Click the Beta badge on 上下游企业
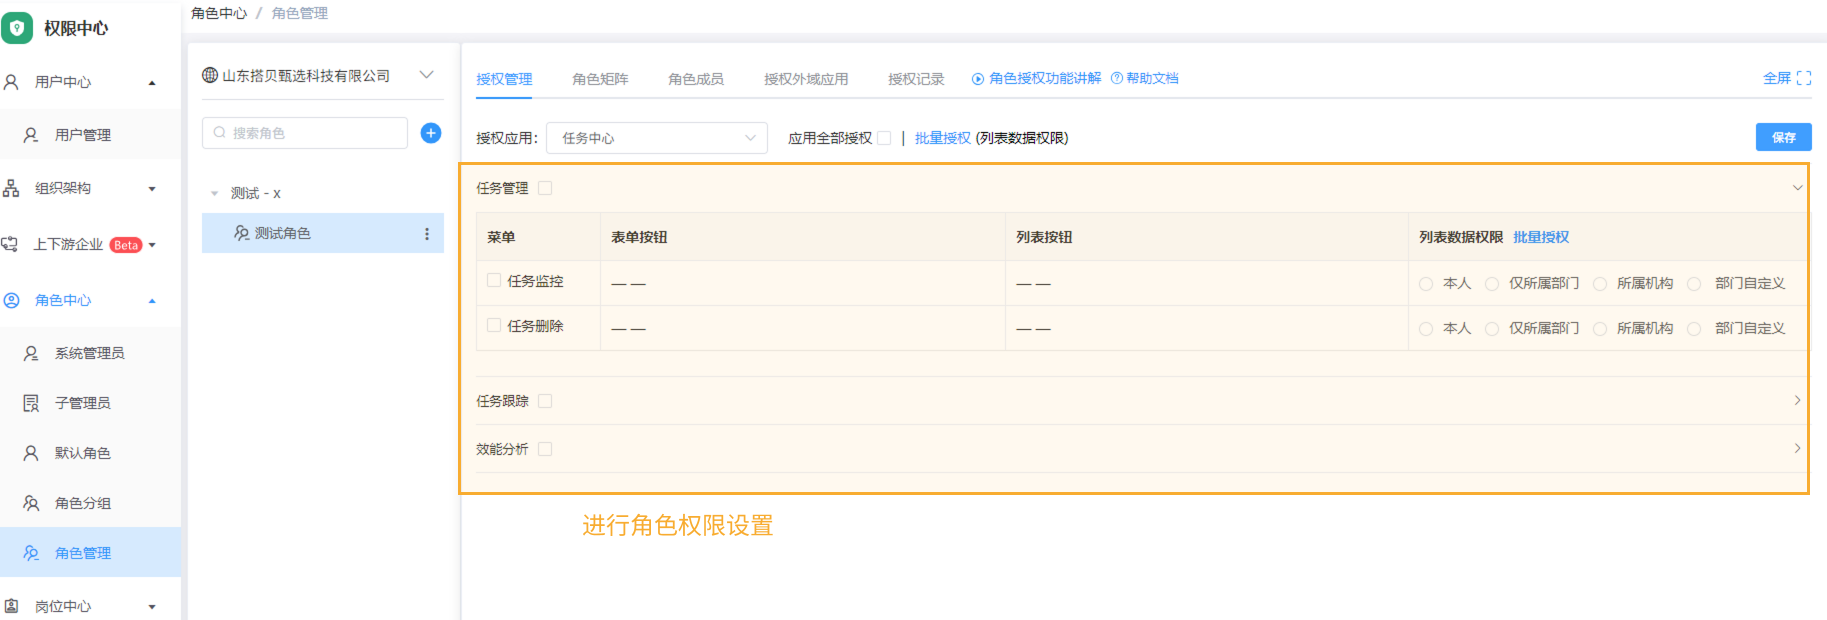Screen dimensions: 1827x620 [x=126, y=245]
